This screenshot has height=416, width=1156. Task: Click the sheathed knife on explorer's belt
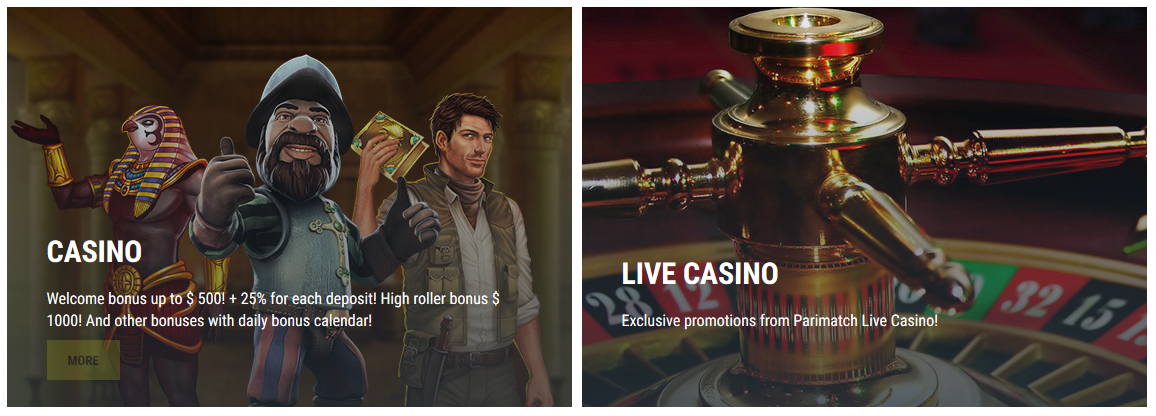(x=441, y=358)
